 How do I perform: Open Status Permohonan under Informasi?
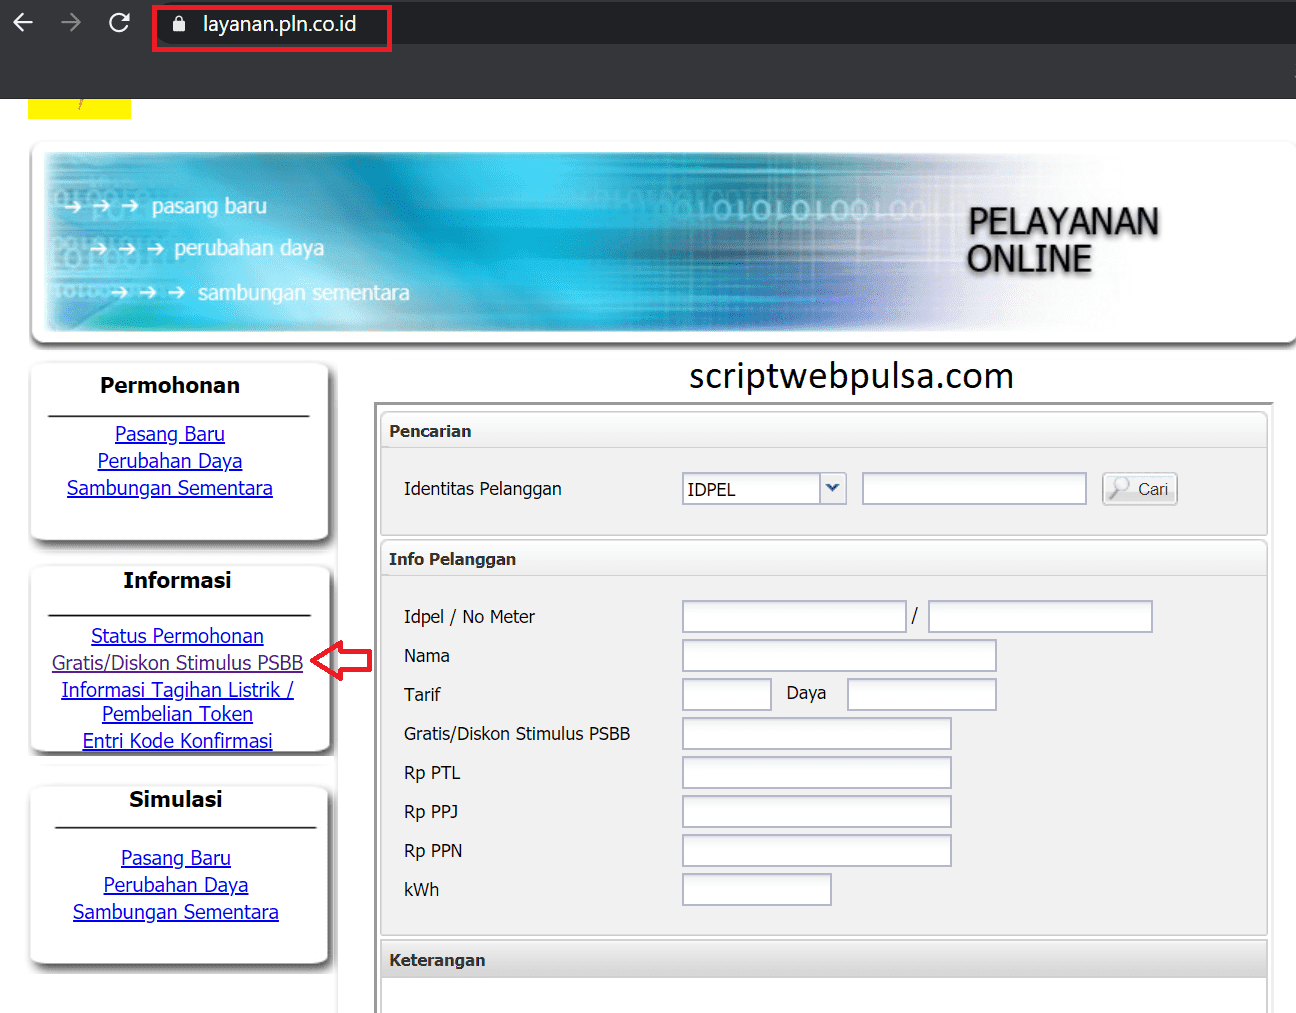pyautogui.click(x=177, y=636)
